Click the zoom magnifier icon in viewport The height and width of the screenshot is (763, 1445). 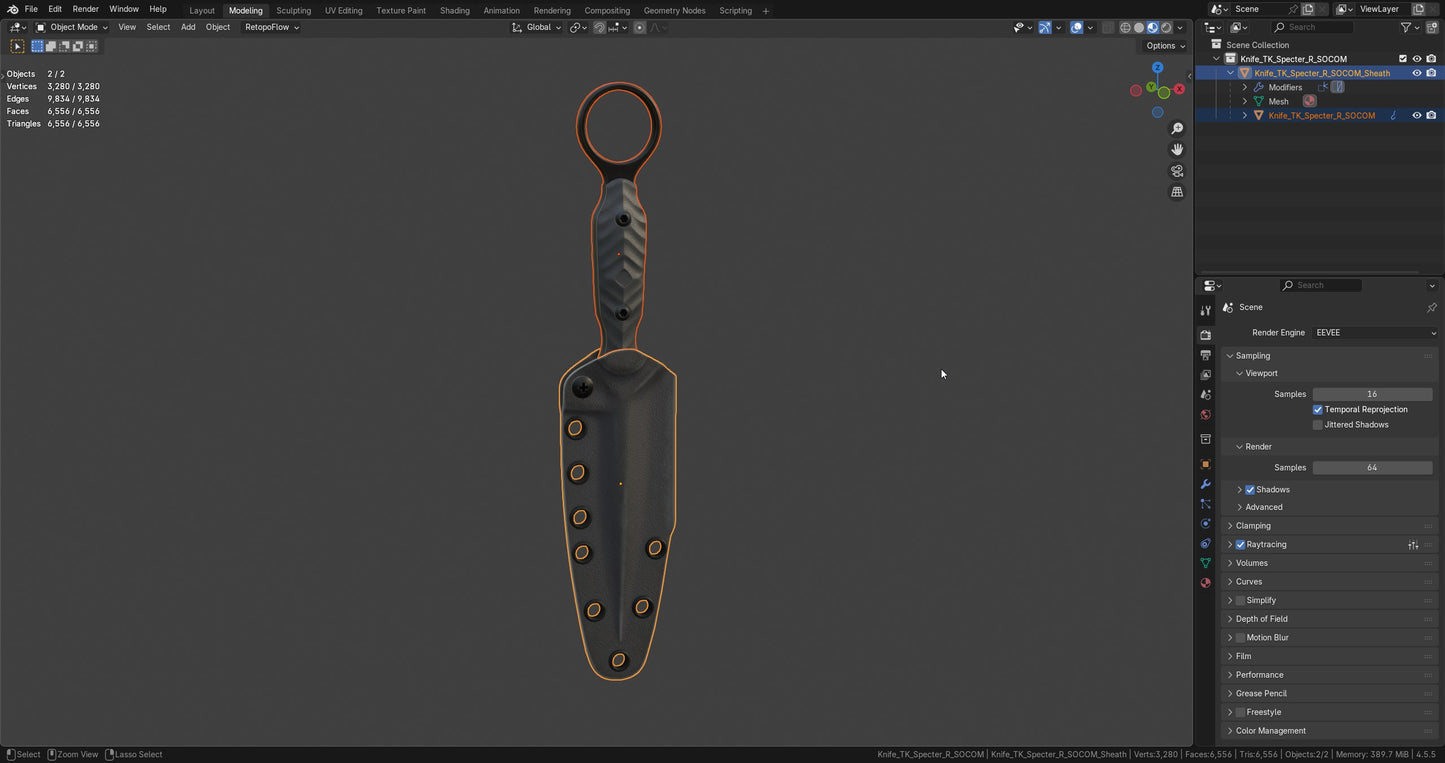coord(1177,128)
